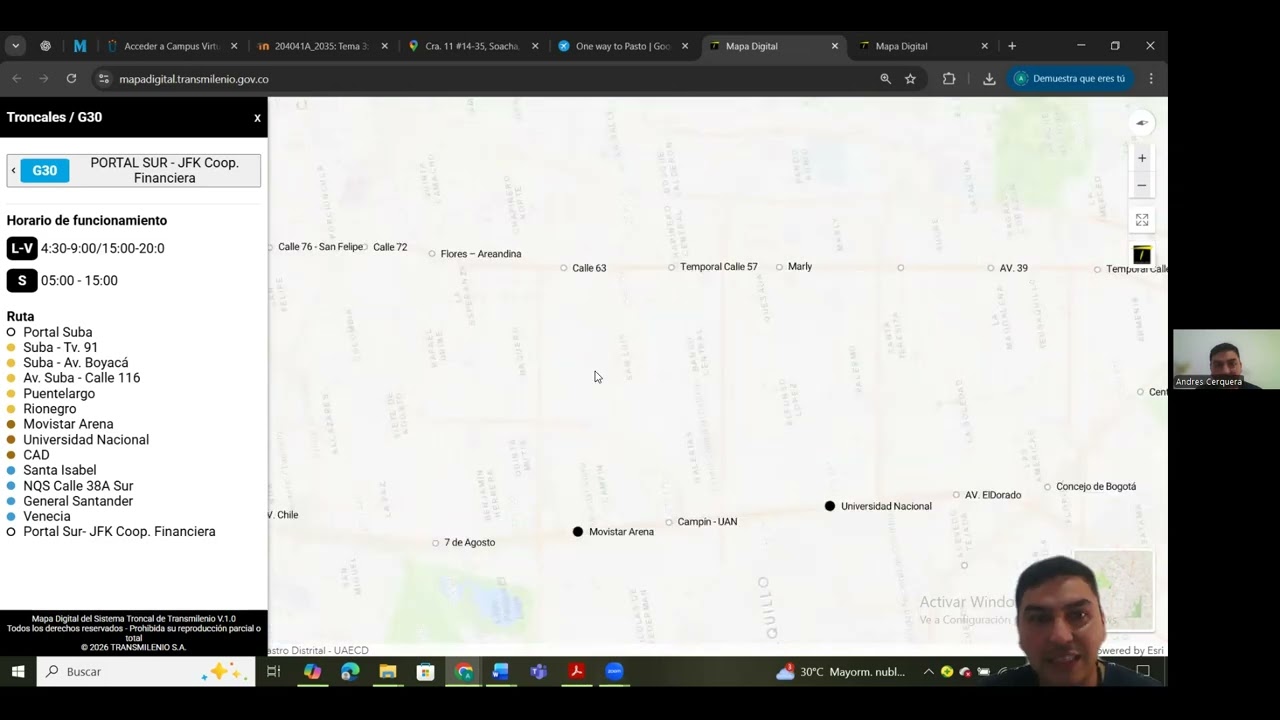1280x720 pixels.
Task: Click the site info icon in address bar
Action: [x=104, y=78]
